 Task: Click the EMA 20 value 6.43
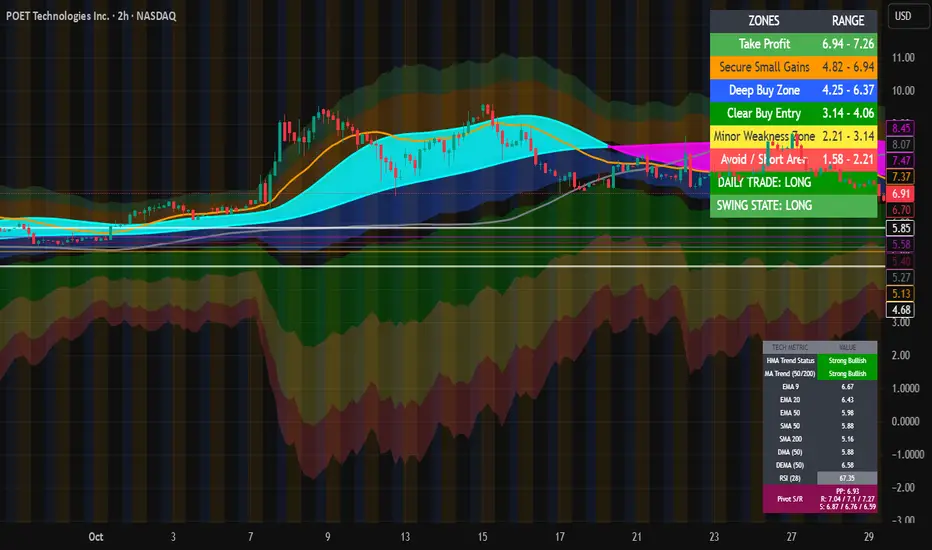click(847, 400)
